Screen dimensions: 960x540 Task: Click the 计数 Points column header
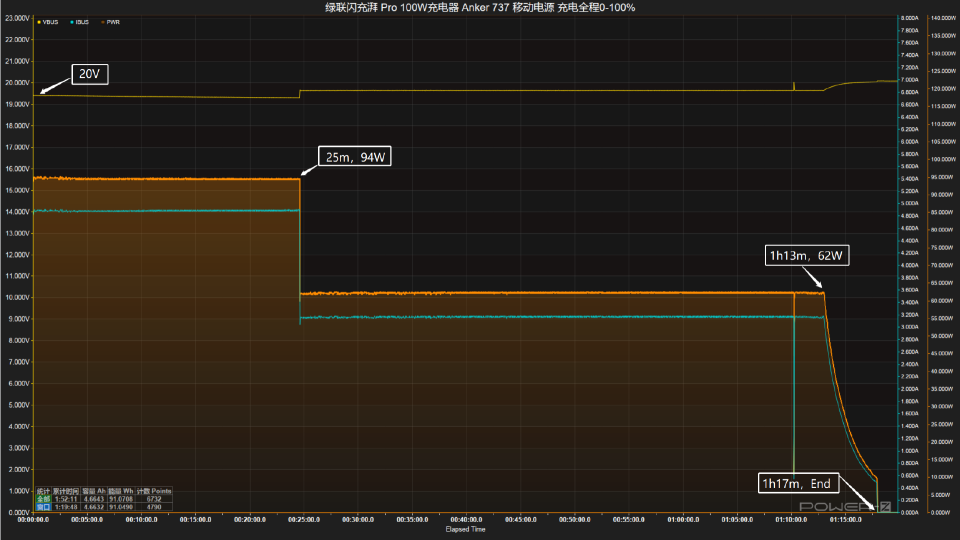point(154,491)
